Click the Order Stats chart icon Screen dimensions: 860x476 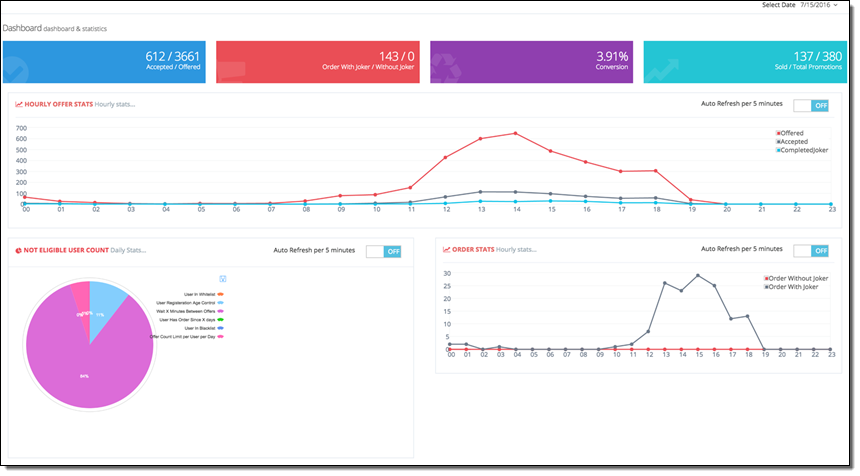[x=447, y=249]
